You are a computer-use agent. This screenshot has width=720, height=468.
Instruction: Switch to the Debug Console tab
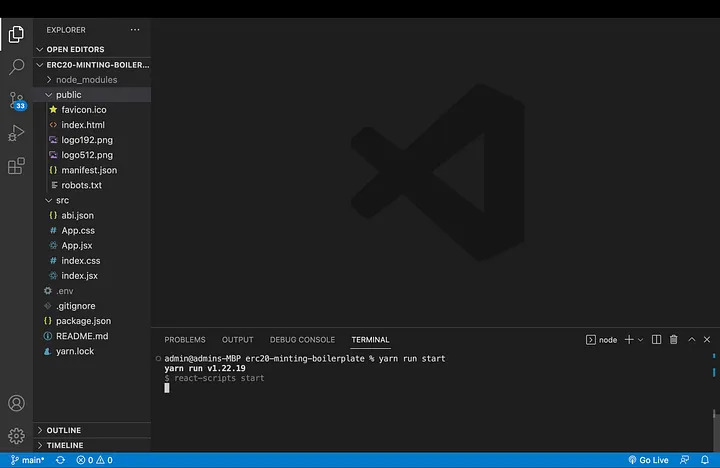(x=302, y=340)
